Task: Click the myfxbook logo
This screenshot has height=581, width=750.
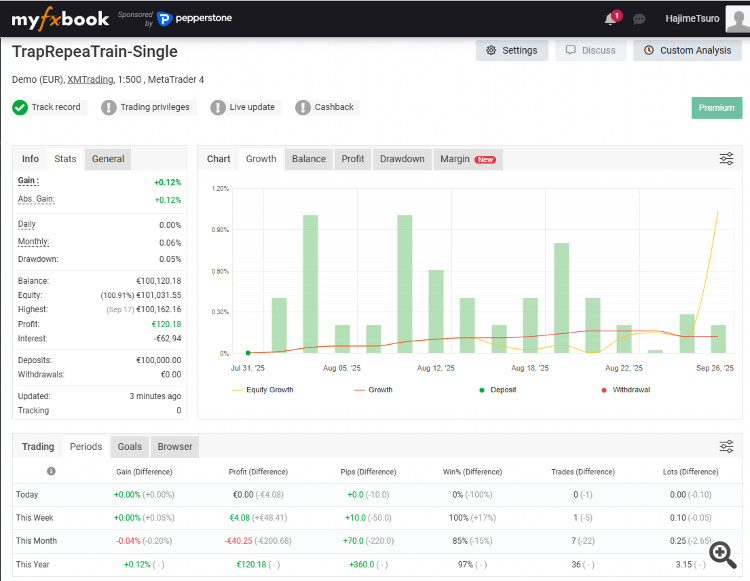Action: 60,19
